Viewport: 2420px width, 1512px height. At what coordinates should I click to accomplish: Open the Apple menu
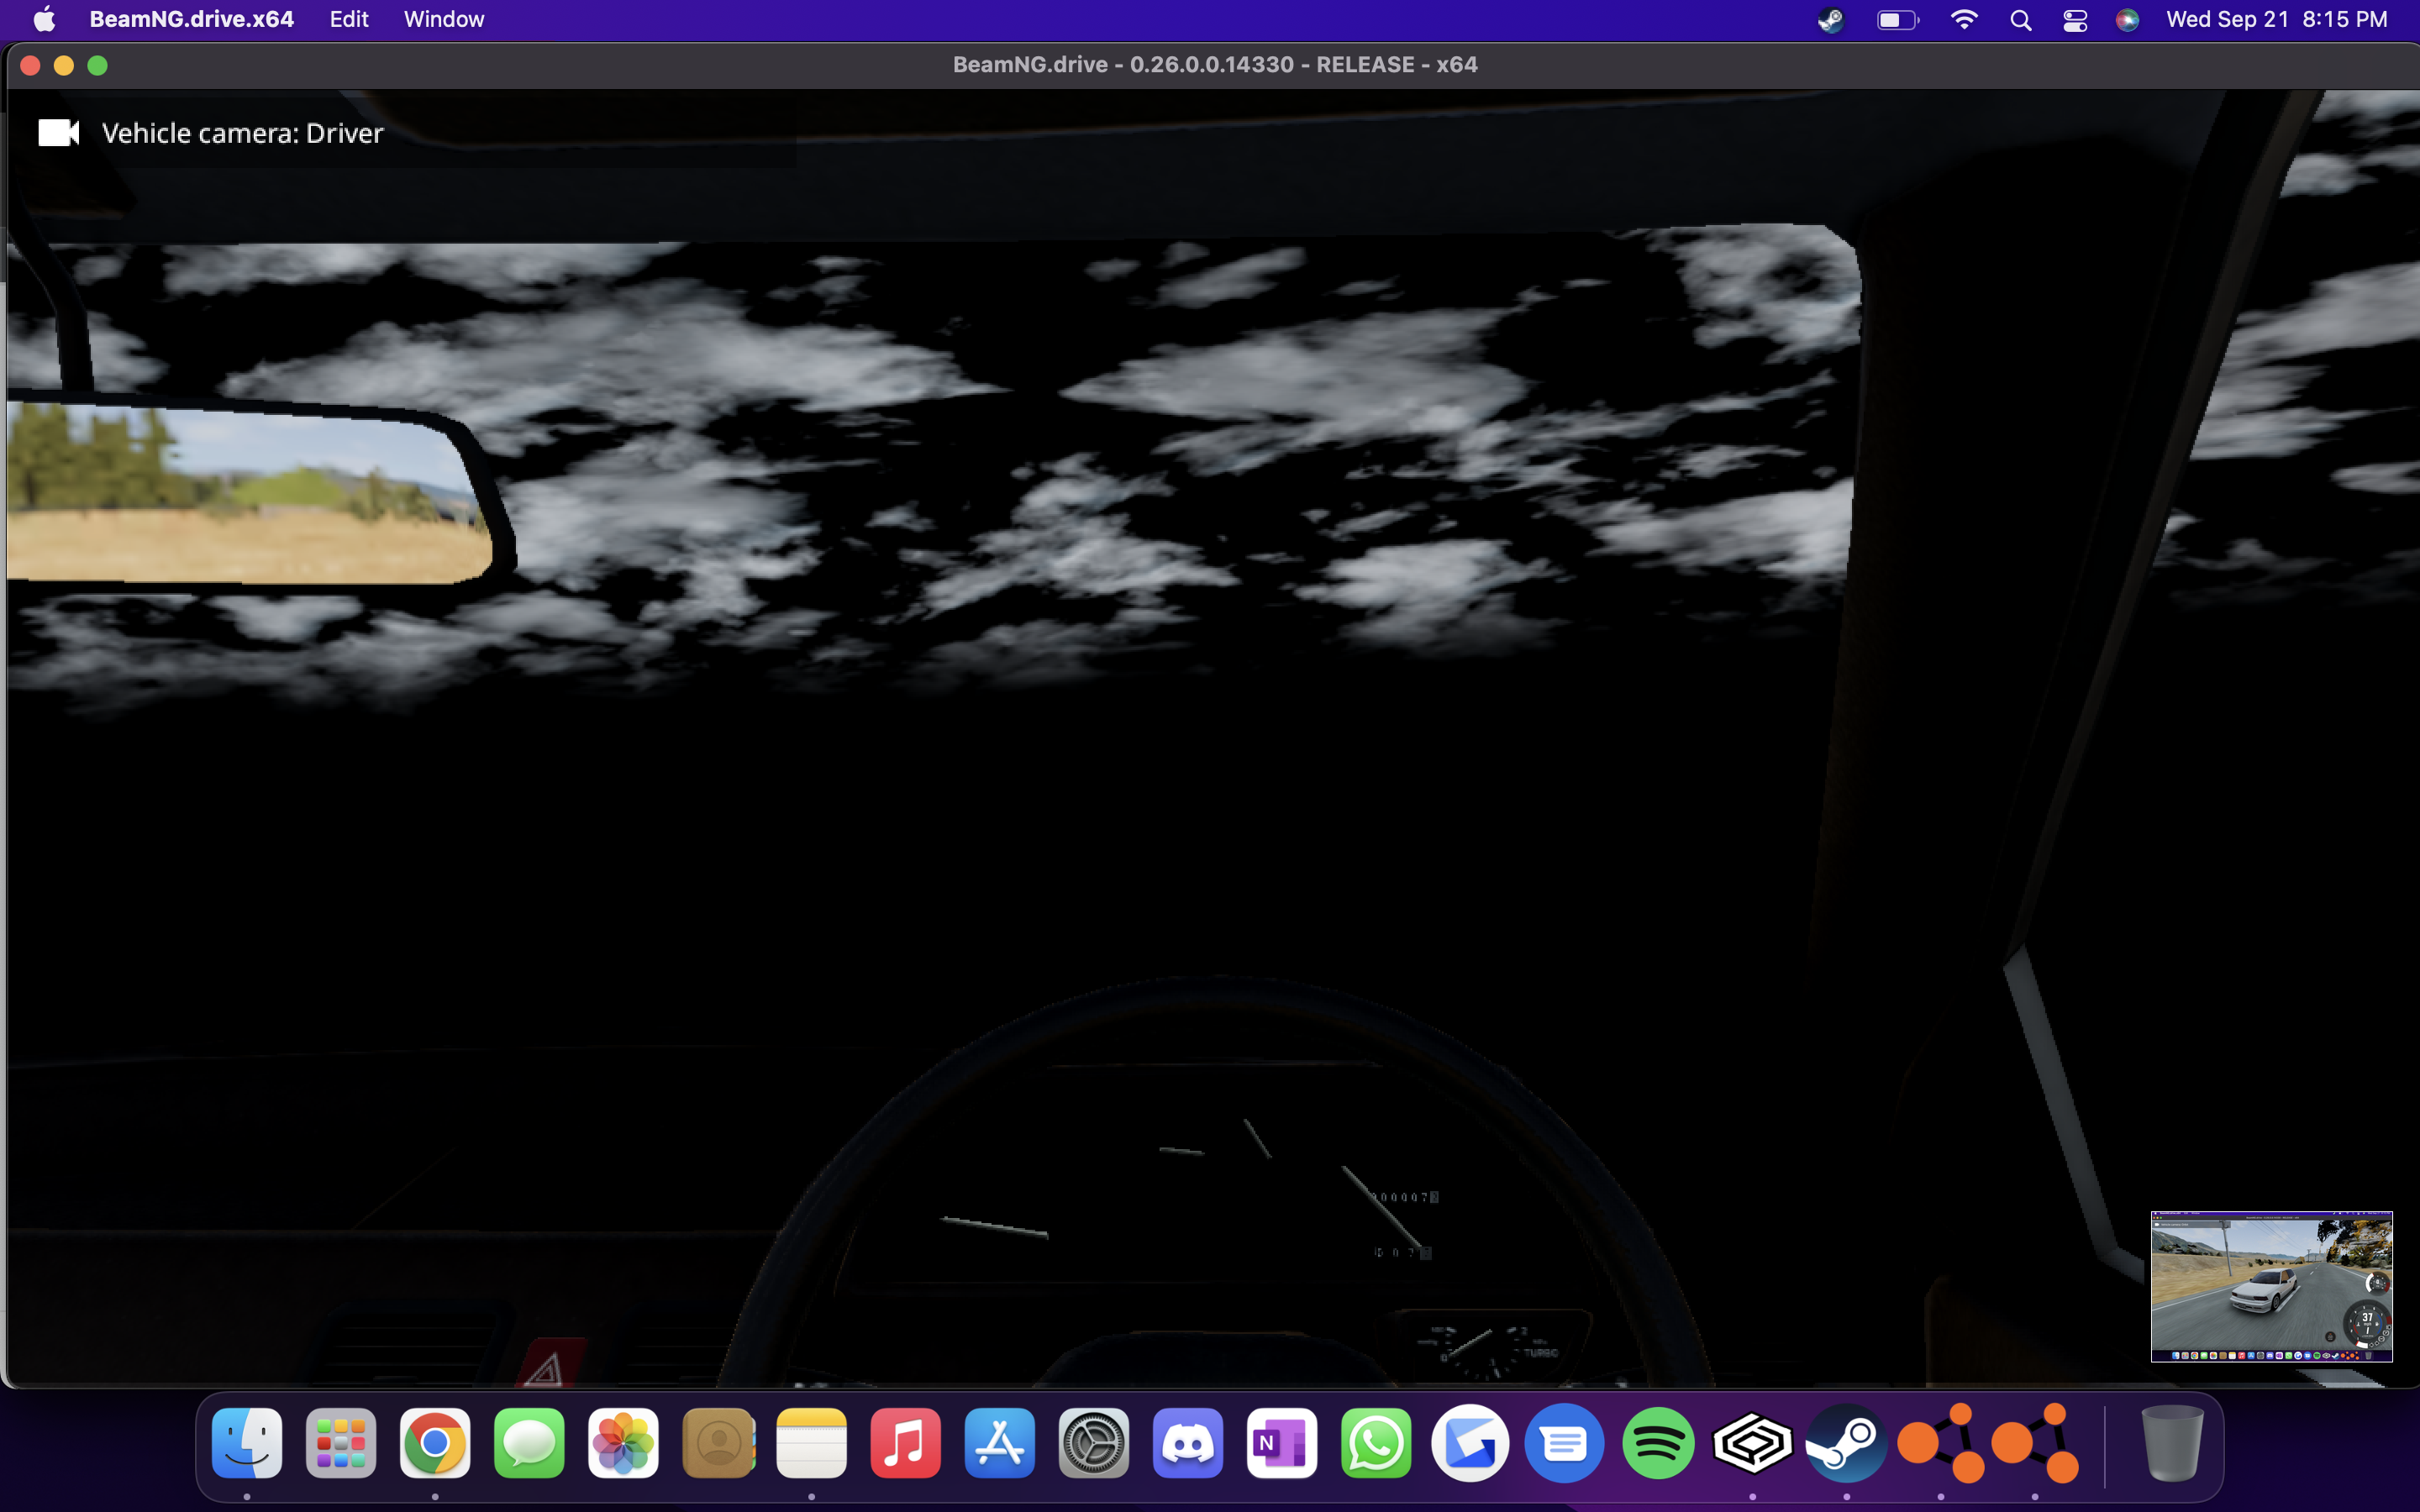(44, 19)
